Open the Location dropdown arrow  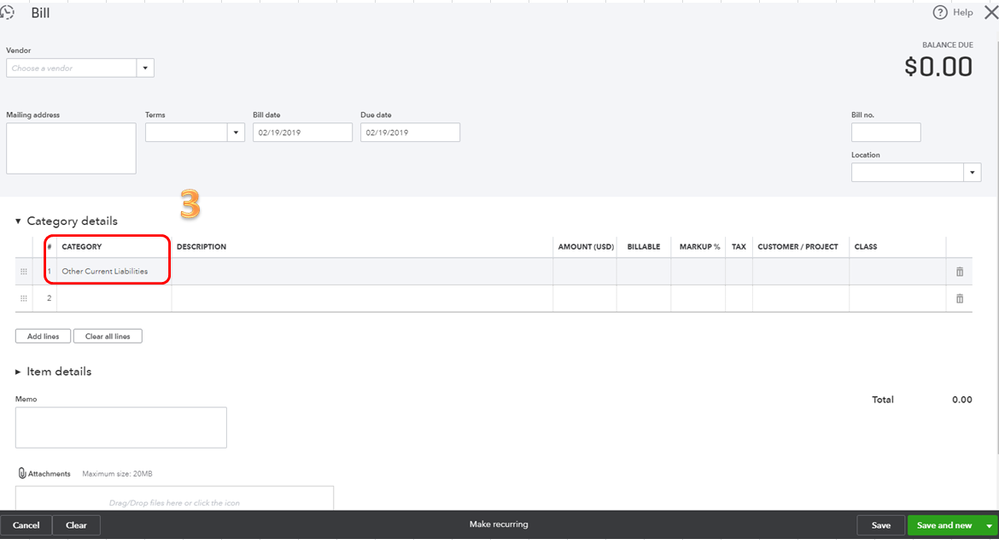(972, 173)
